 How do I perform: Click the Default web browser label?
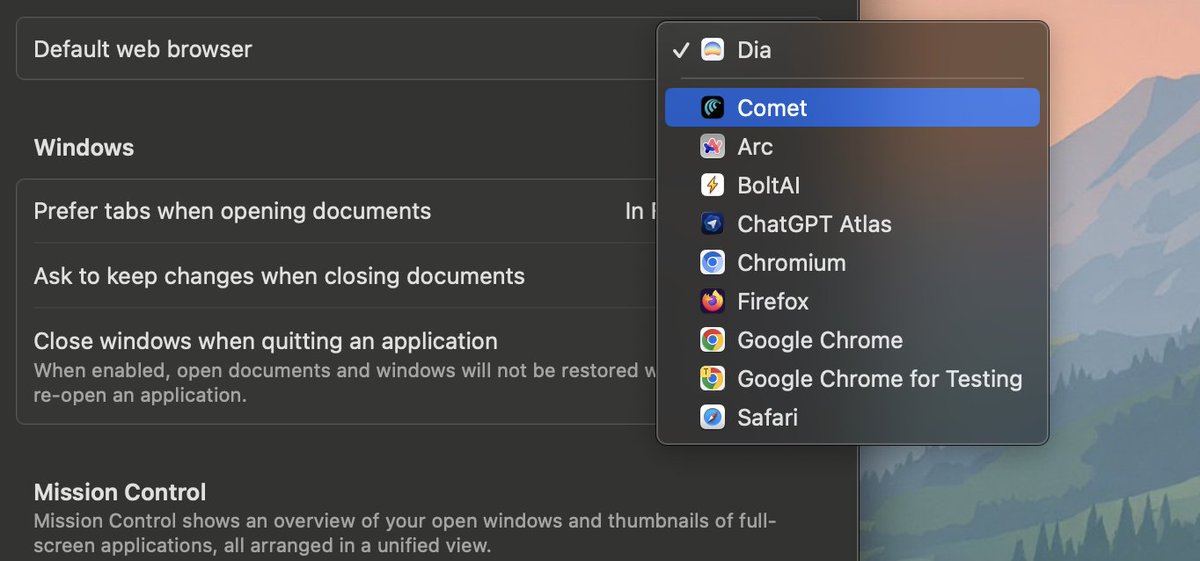tap(143, 48)
